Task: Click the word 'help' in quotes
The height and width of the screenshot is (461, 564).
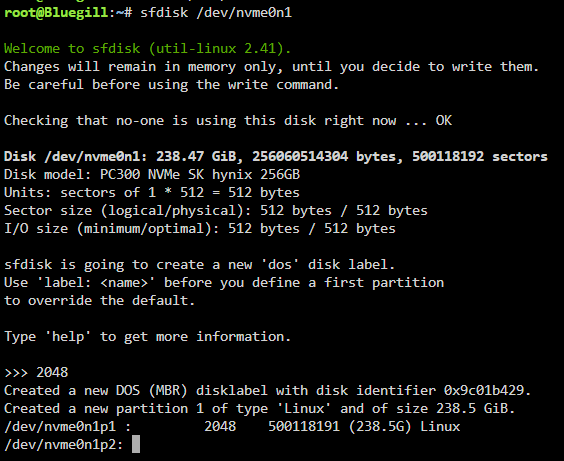Action: coord(68,337)
